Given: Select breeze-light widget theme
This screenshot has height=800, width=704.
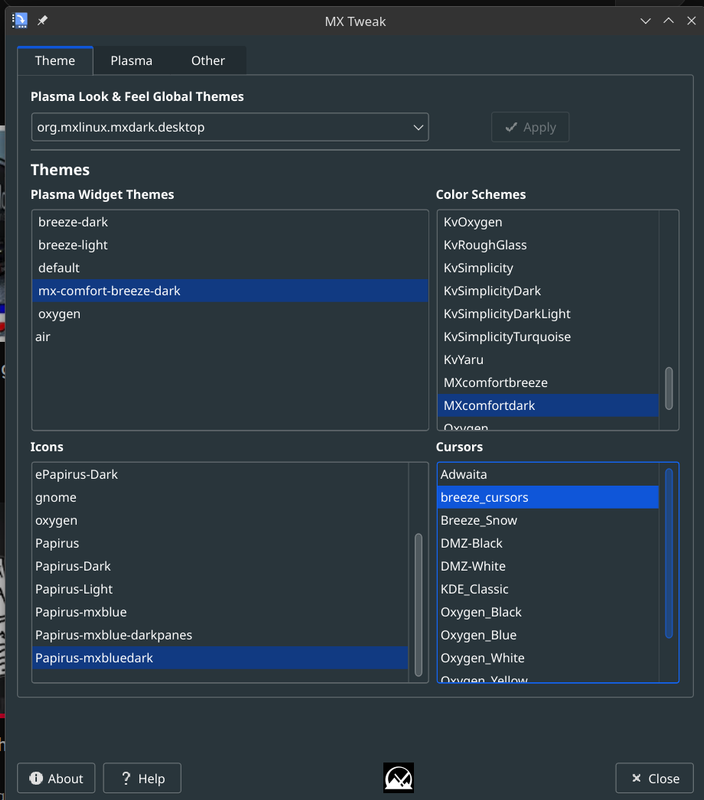Looking at the screenshot, I should coord(230,245).
